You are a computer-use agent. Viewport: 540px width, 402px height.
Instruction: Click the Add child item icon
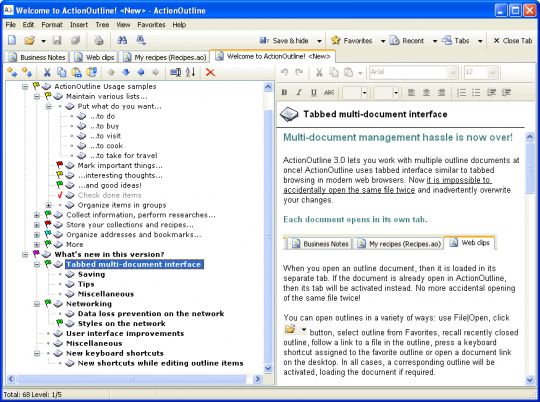point(27,72)
